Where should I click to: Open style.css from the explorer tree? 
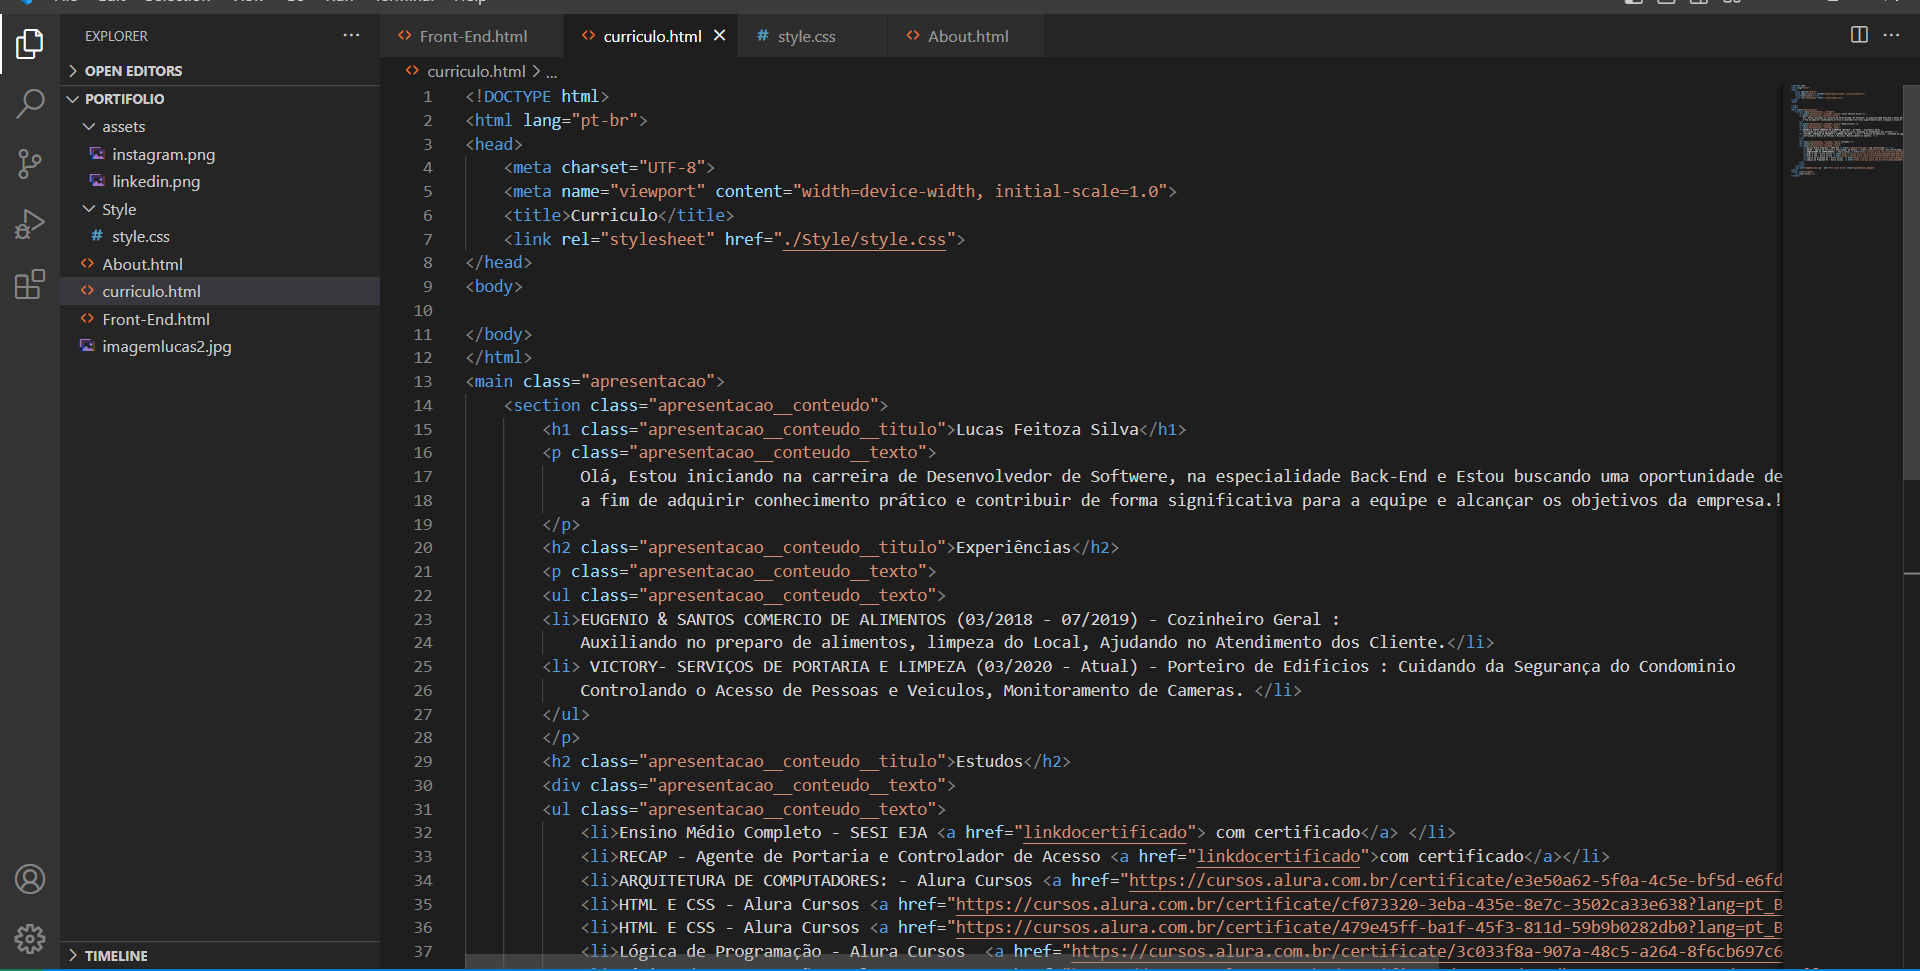(141, 236)
